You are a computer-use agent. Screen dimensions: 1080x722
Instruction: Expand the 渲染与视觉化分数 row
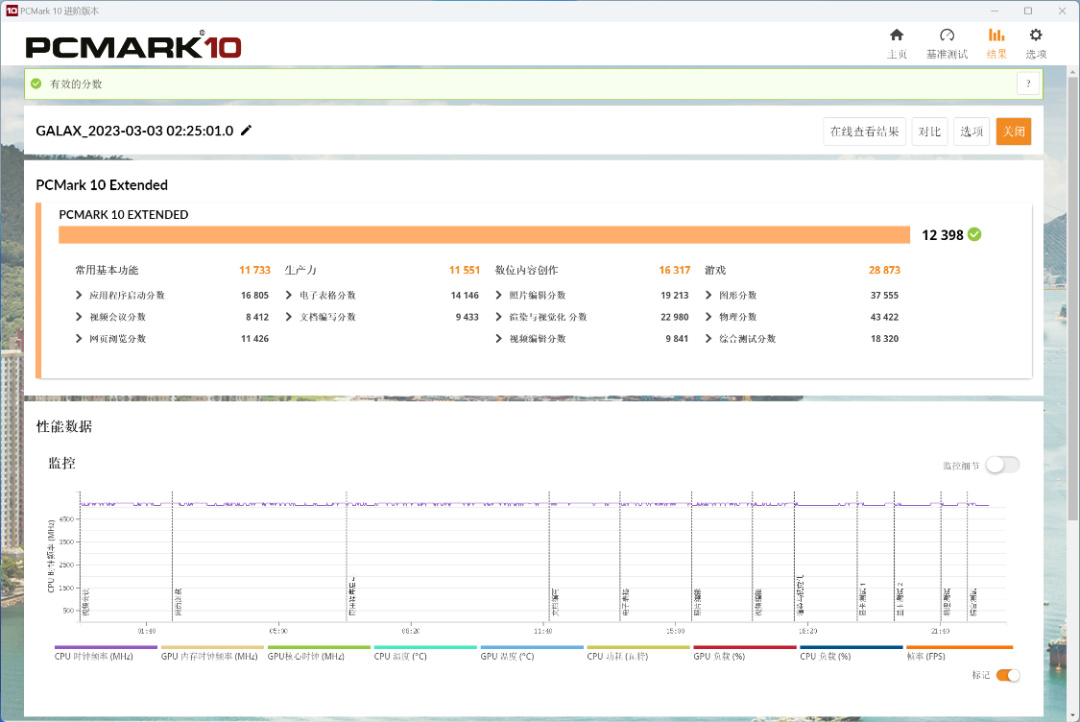point(499,317)
